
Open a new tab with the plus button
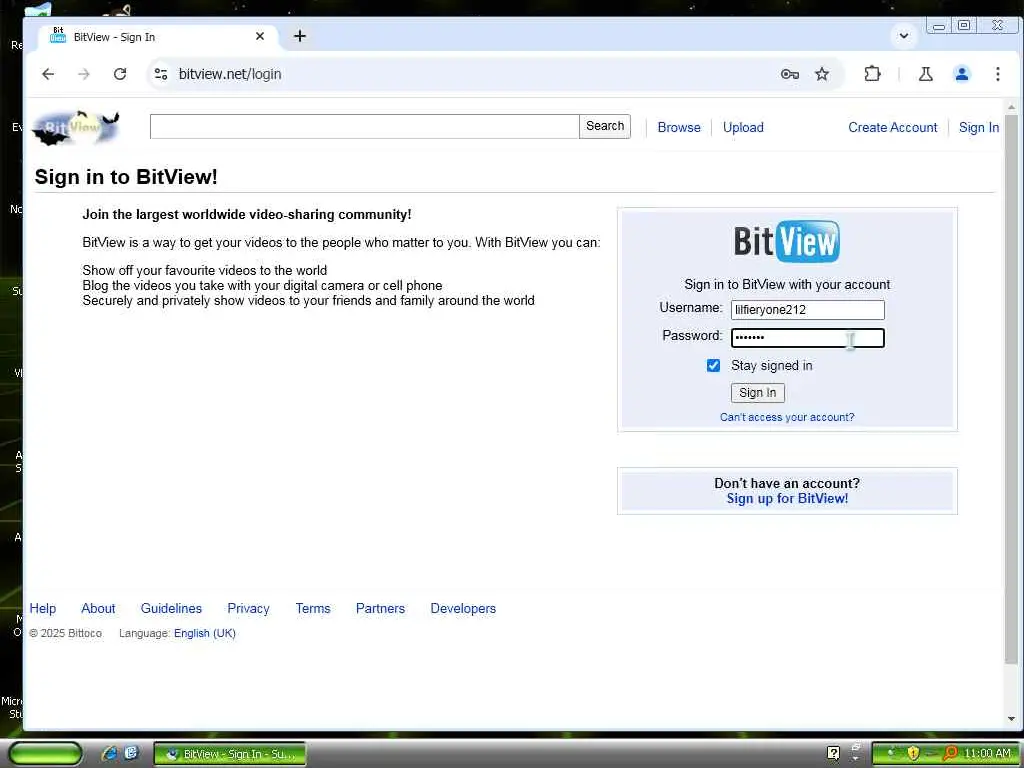(300, 36)
